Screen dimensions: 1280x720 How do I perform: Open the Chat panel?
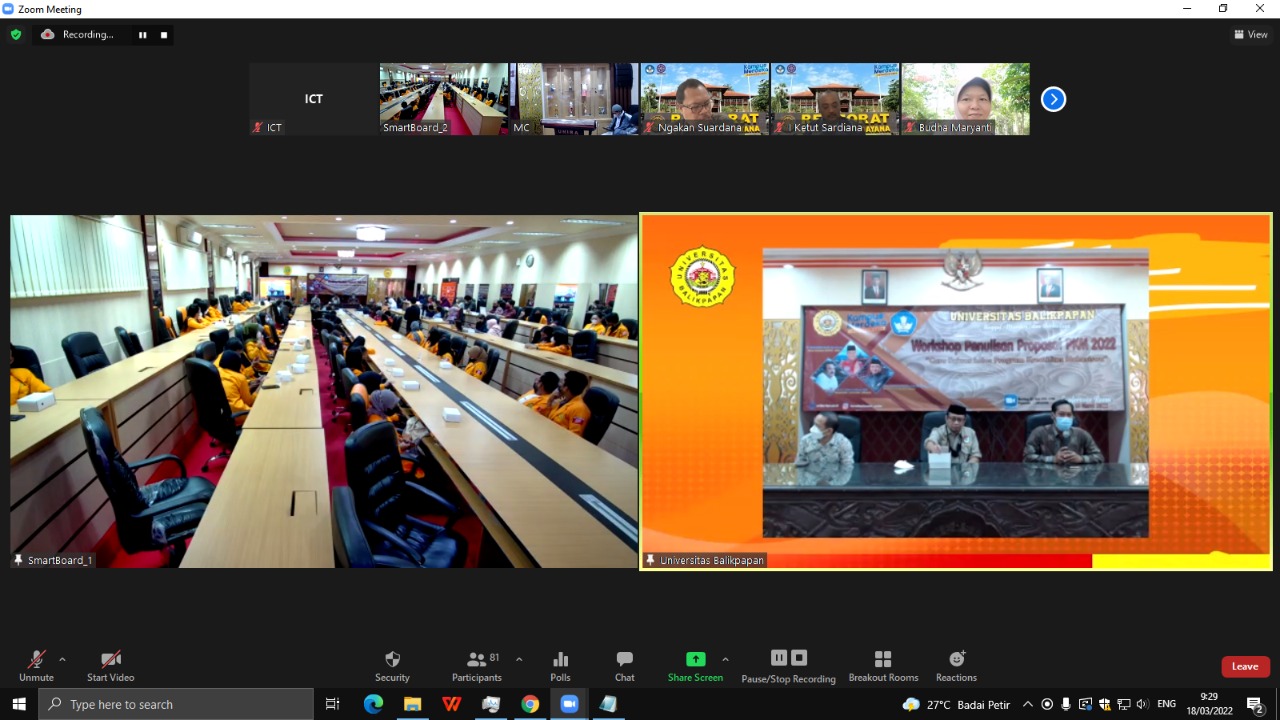tap(624, 666)
